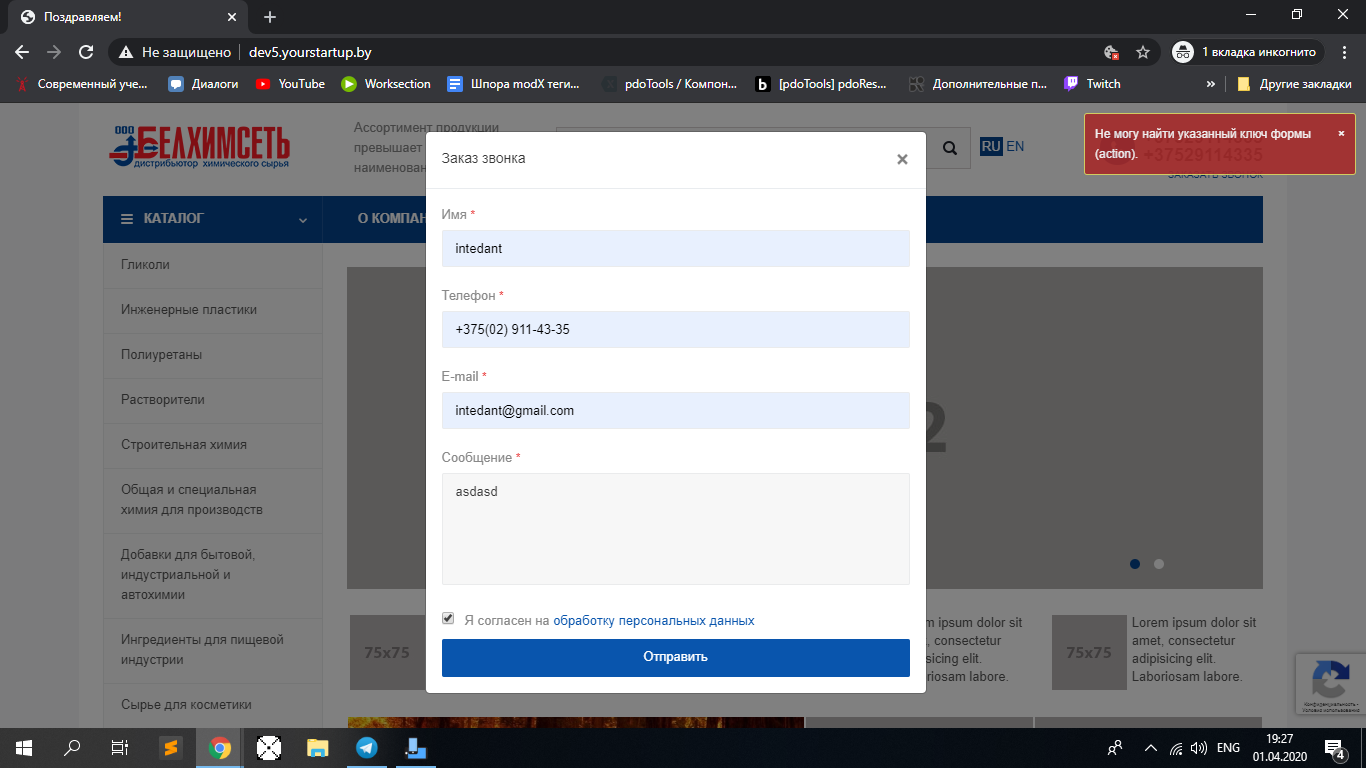The width and height of the screenshot is (1366, 768).
Task: Select the second slider dot
Action: pyautogui.click(x=1159, y=564)
